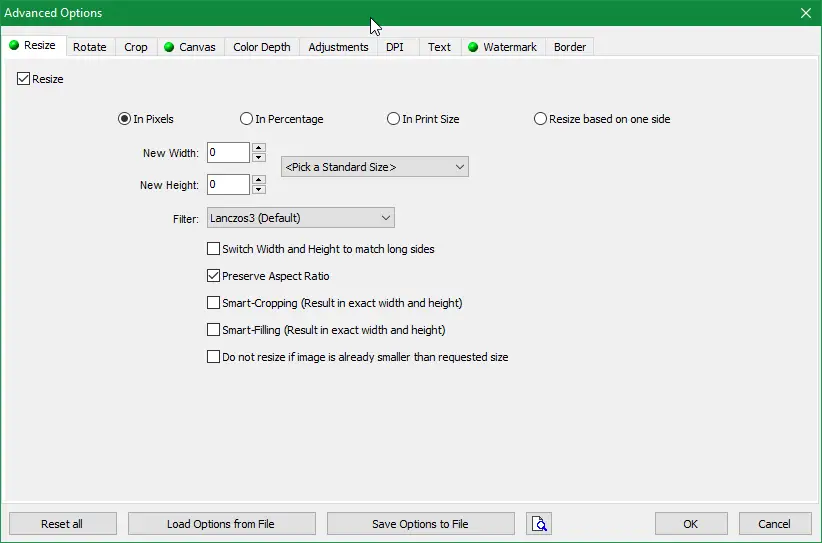Click the New Height input field

228,184
